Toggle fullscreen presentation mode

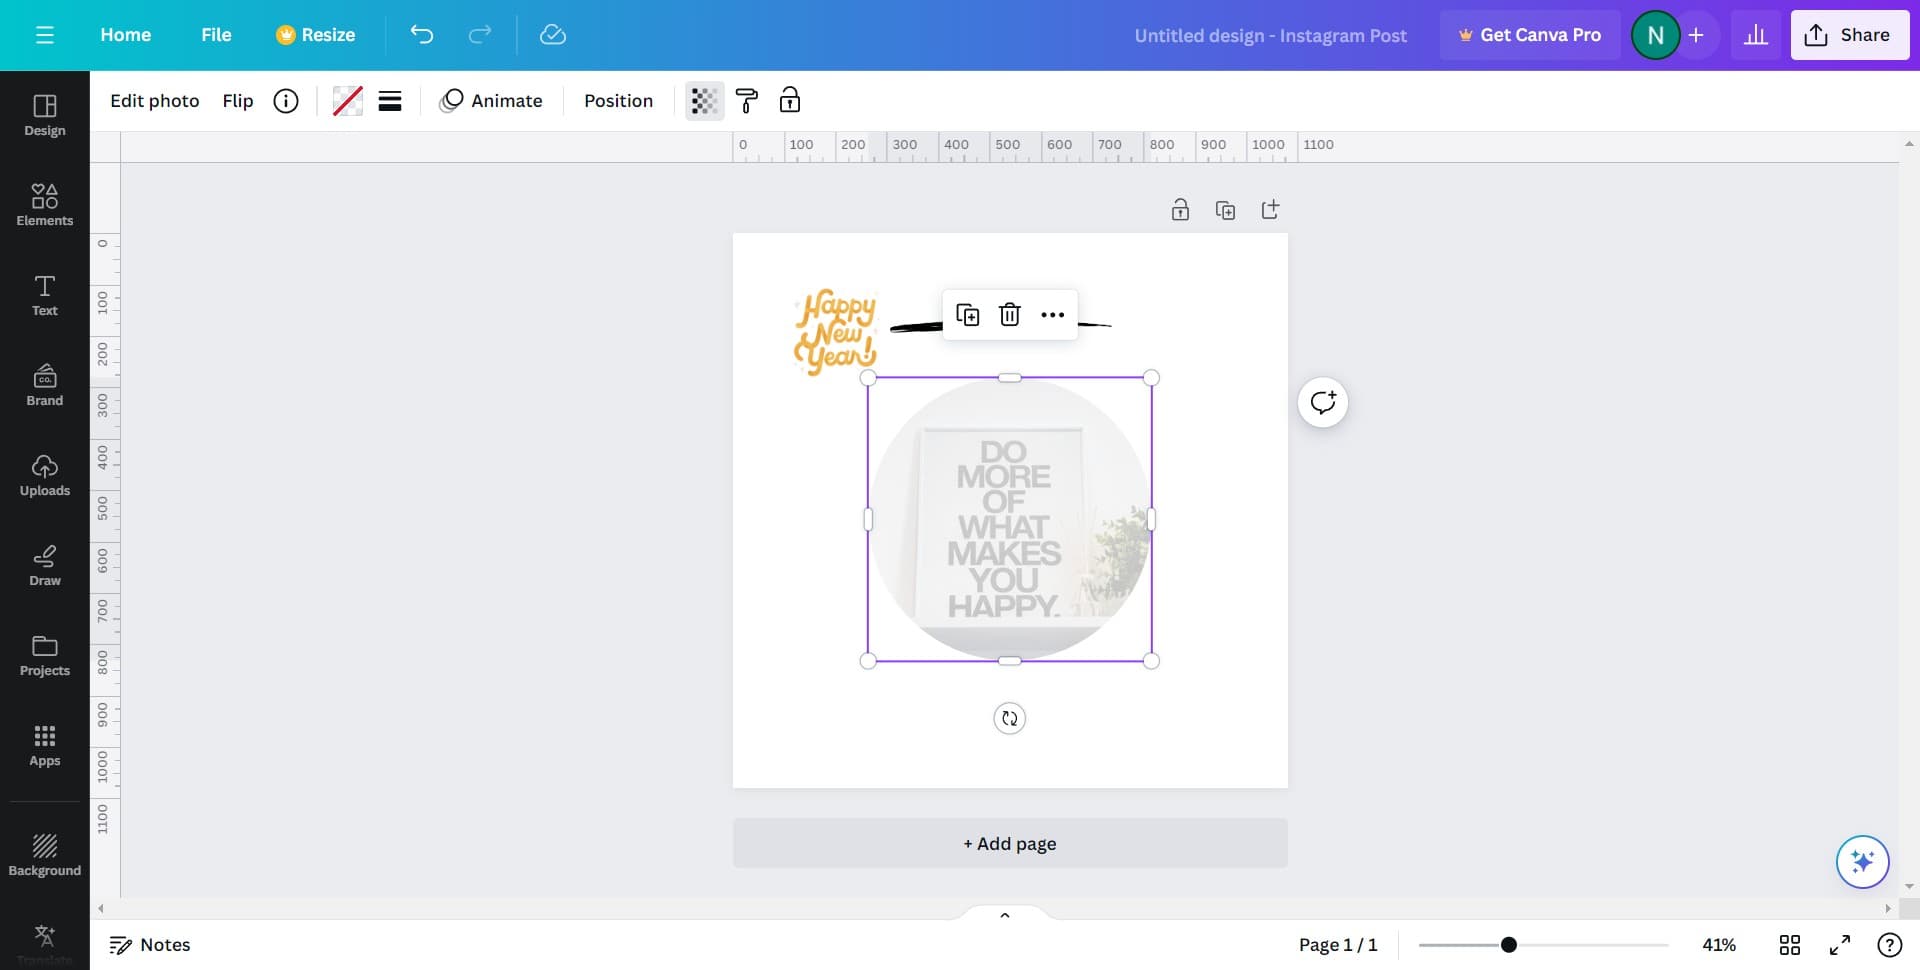[x=1839, y=945]
